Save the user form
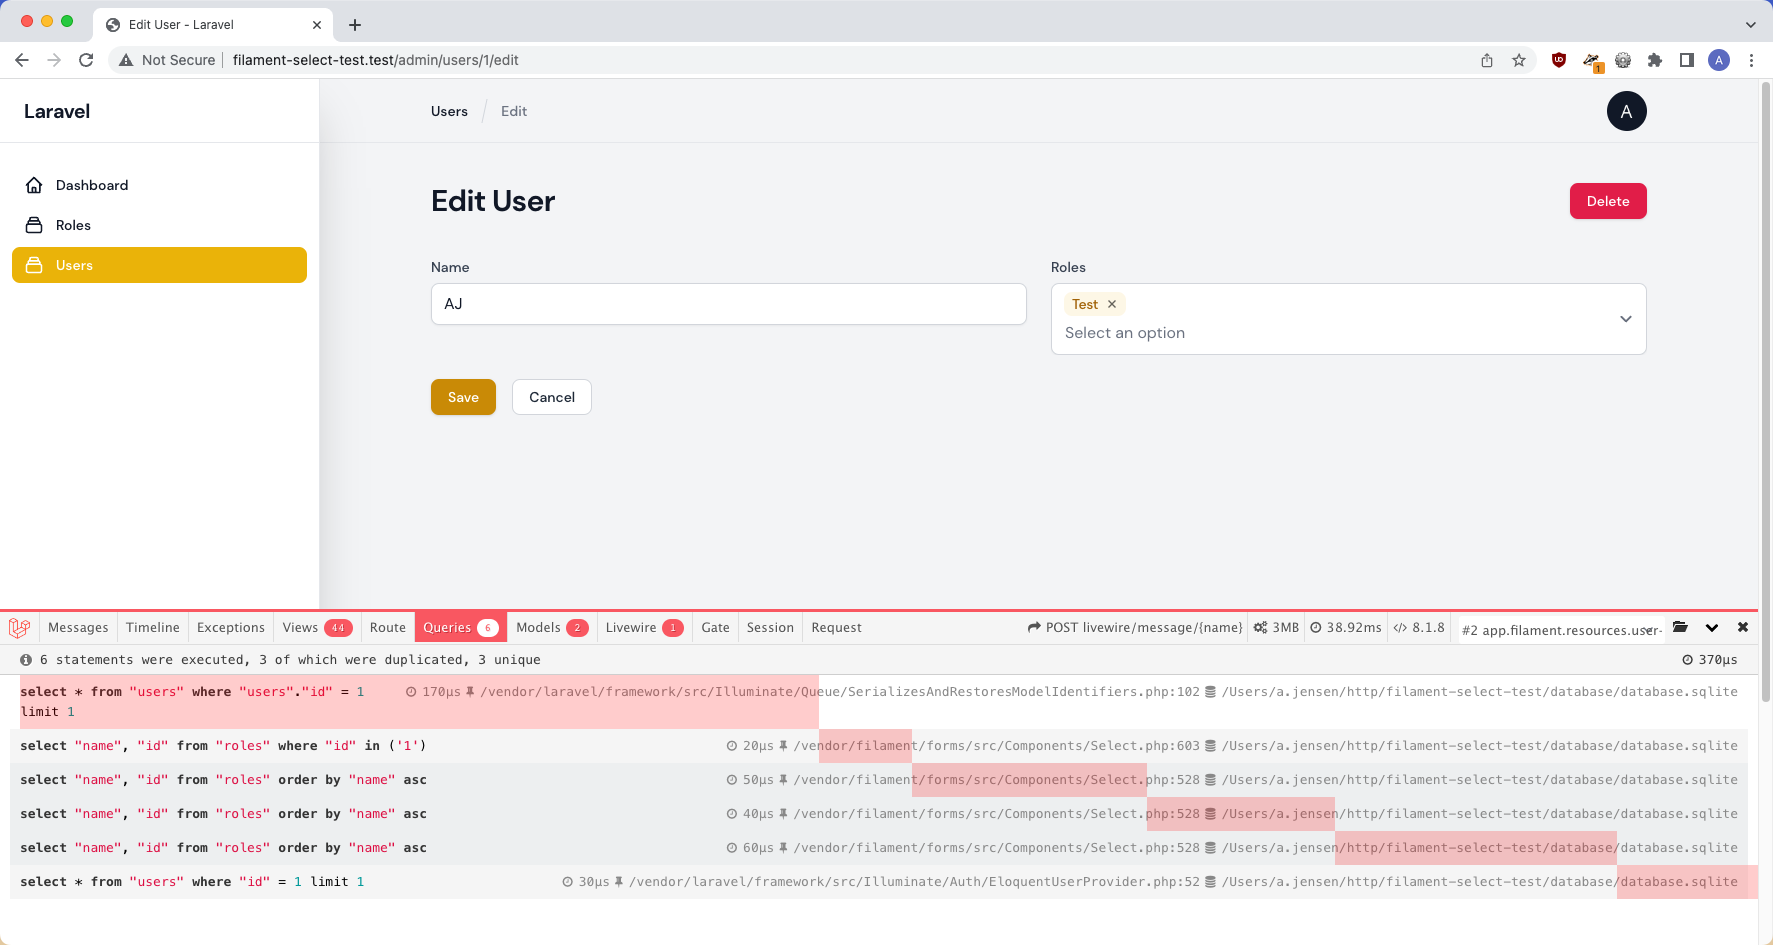 [x=463, y=397]
